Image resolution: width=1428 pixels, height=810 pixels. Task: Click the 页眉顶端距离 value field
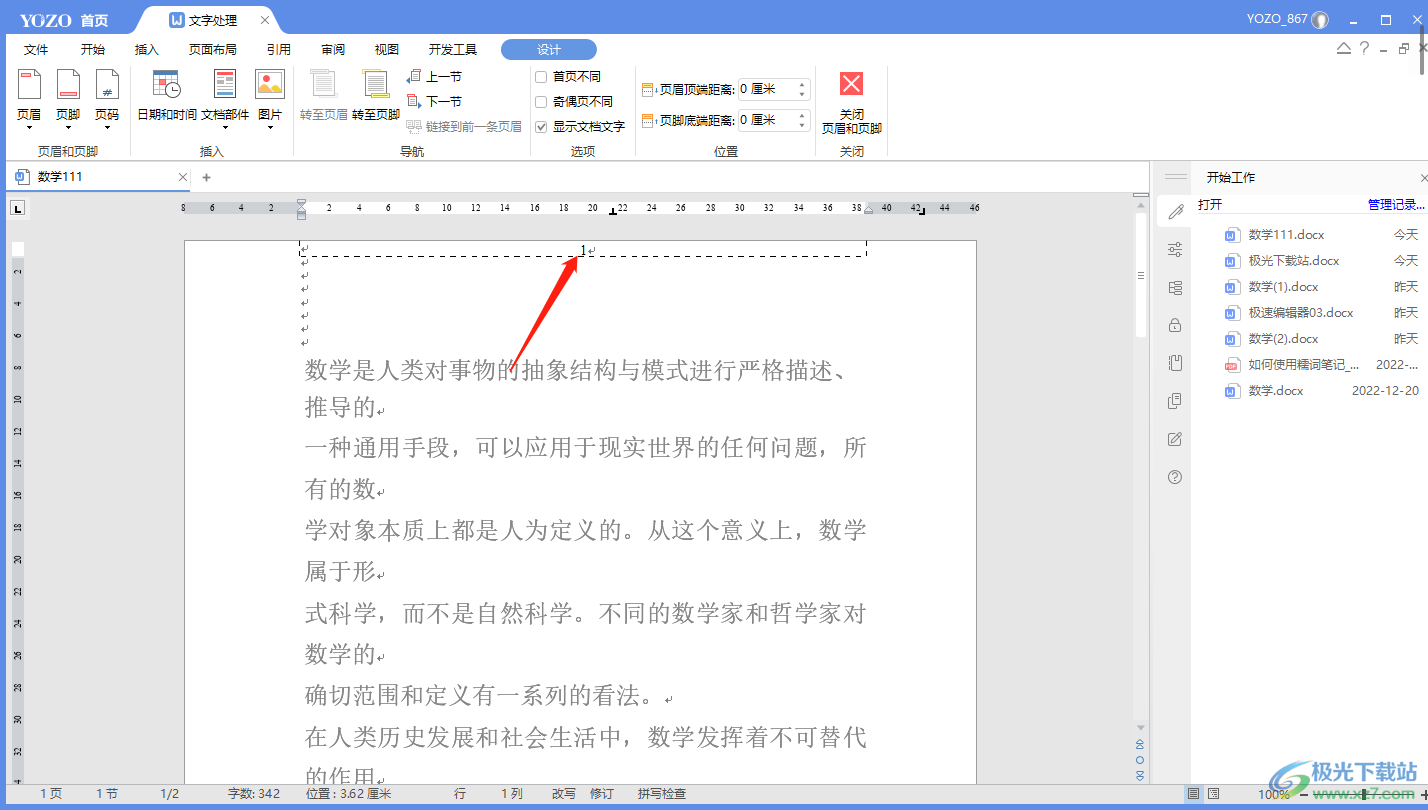click(767, 89)
